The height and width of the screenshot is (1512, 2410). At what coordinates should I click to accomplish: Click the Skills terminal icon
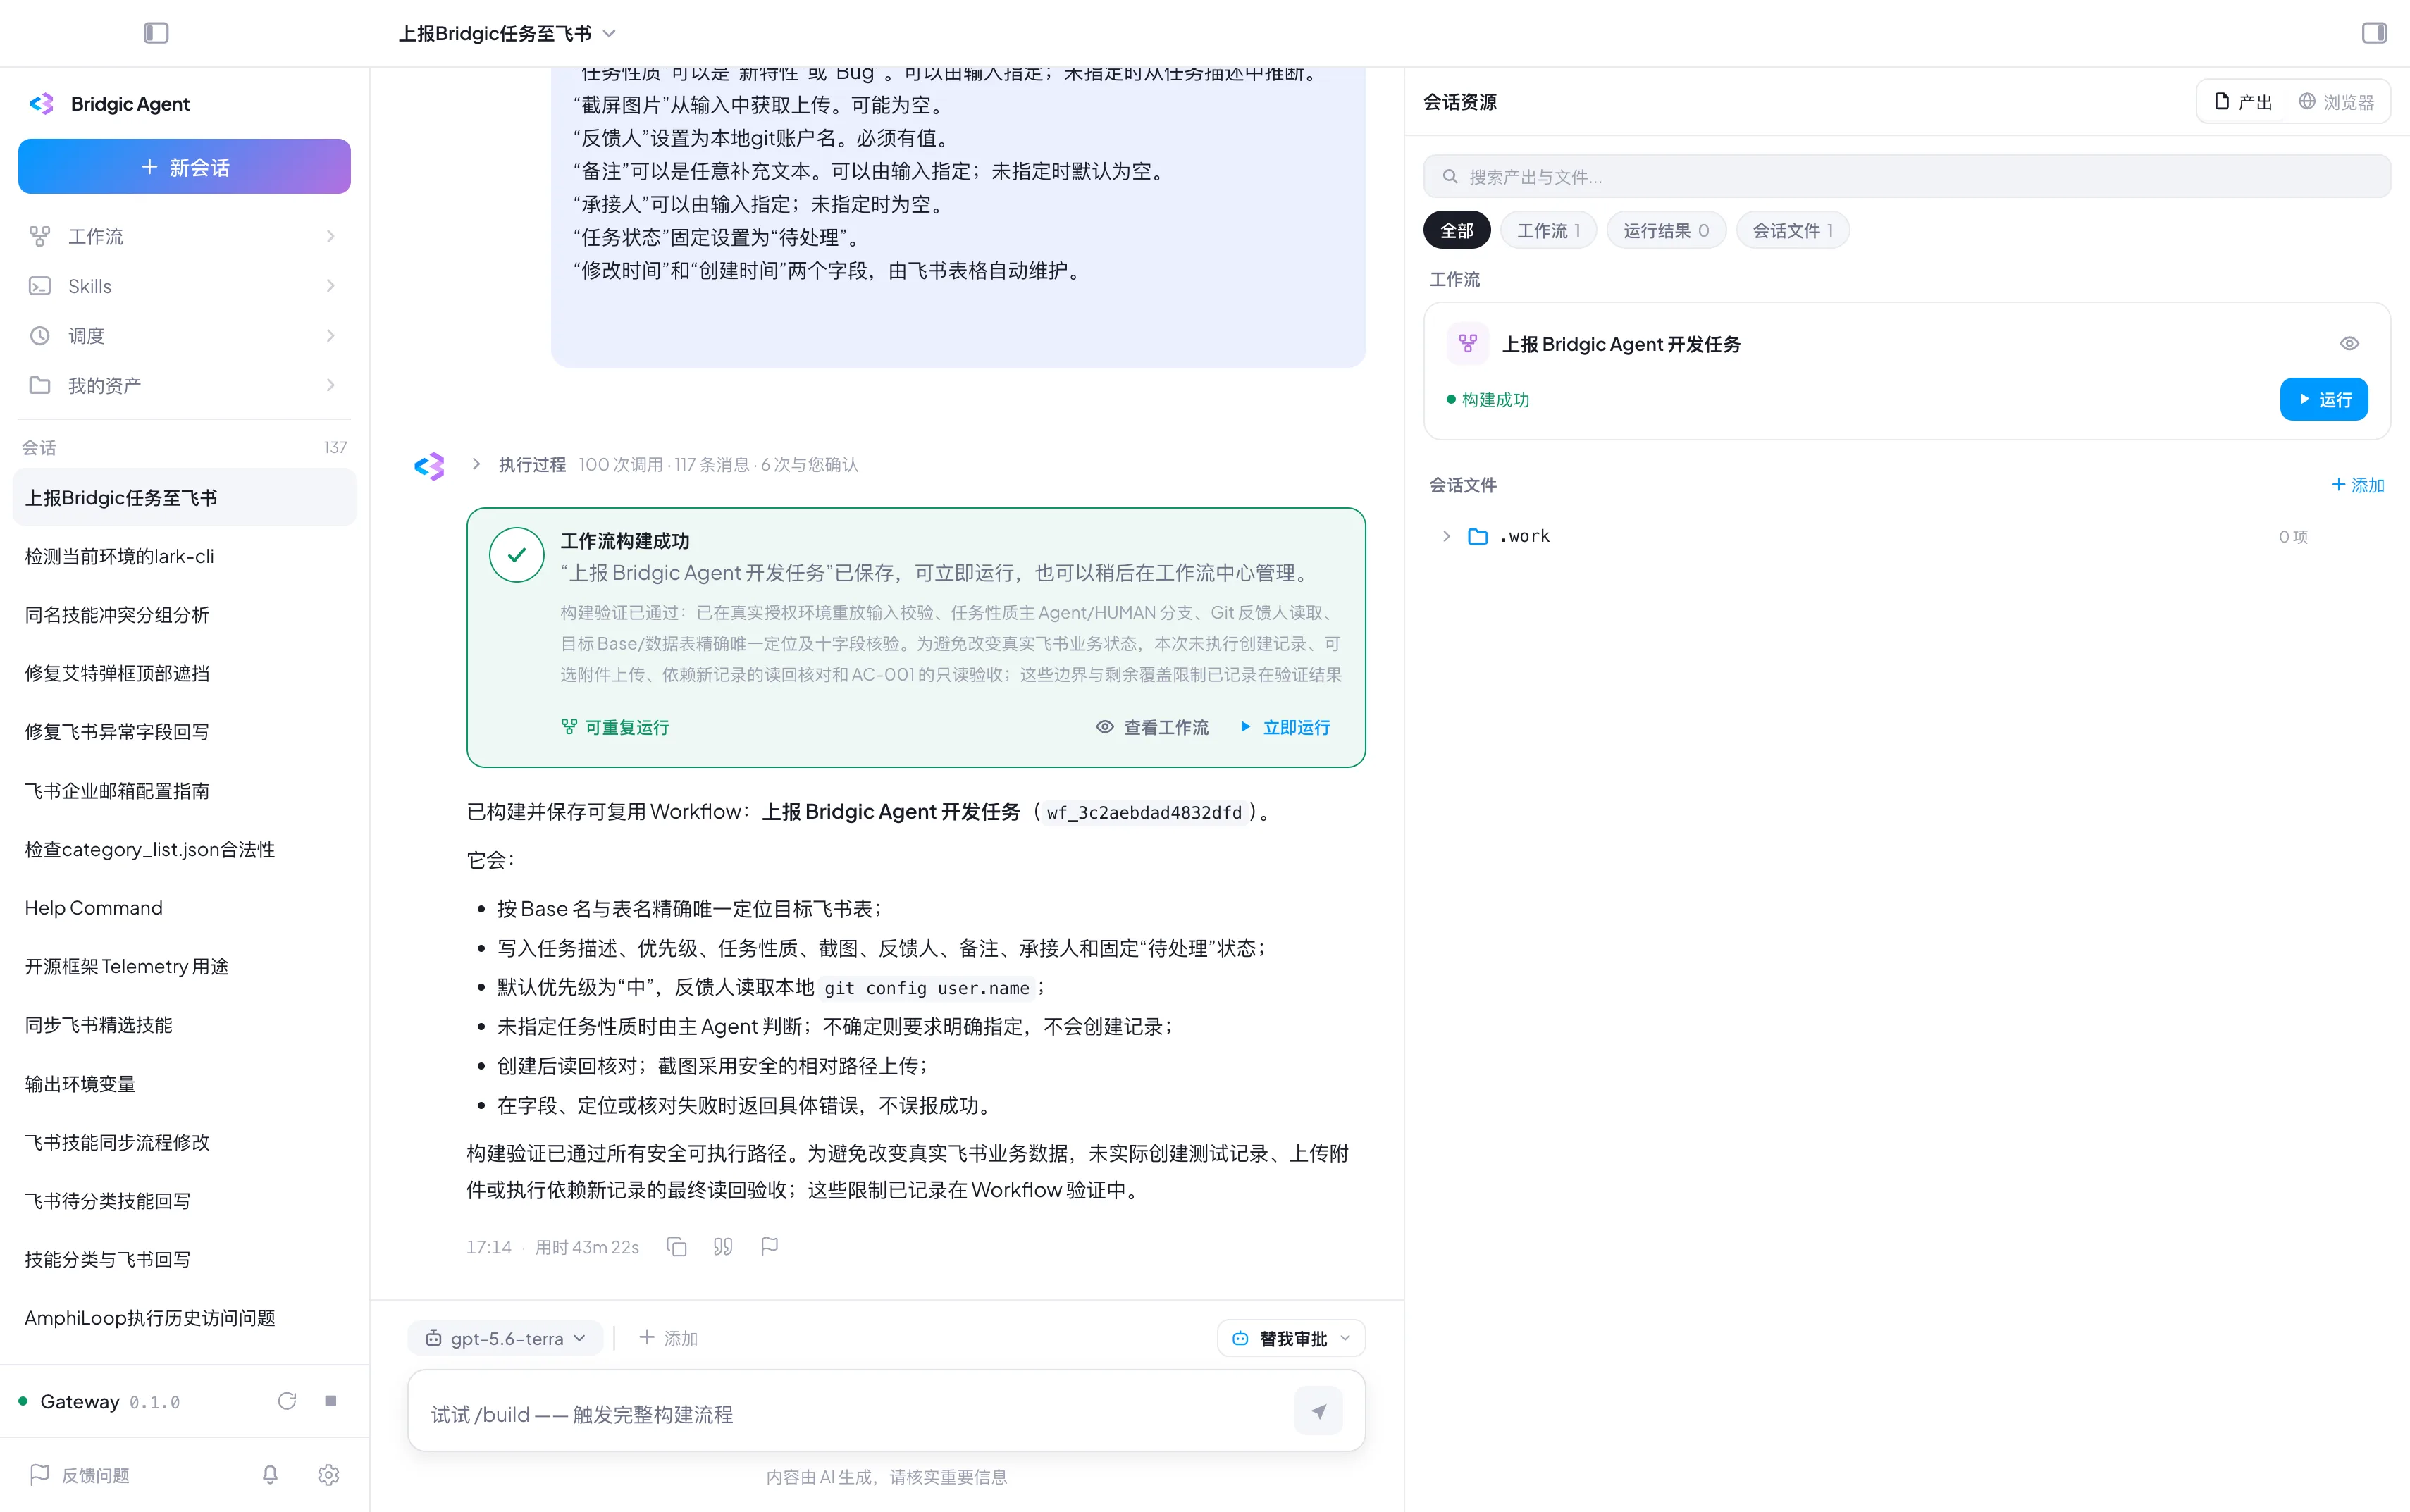point(40,287)
